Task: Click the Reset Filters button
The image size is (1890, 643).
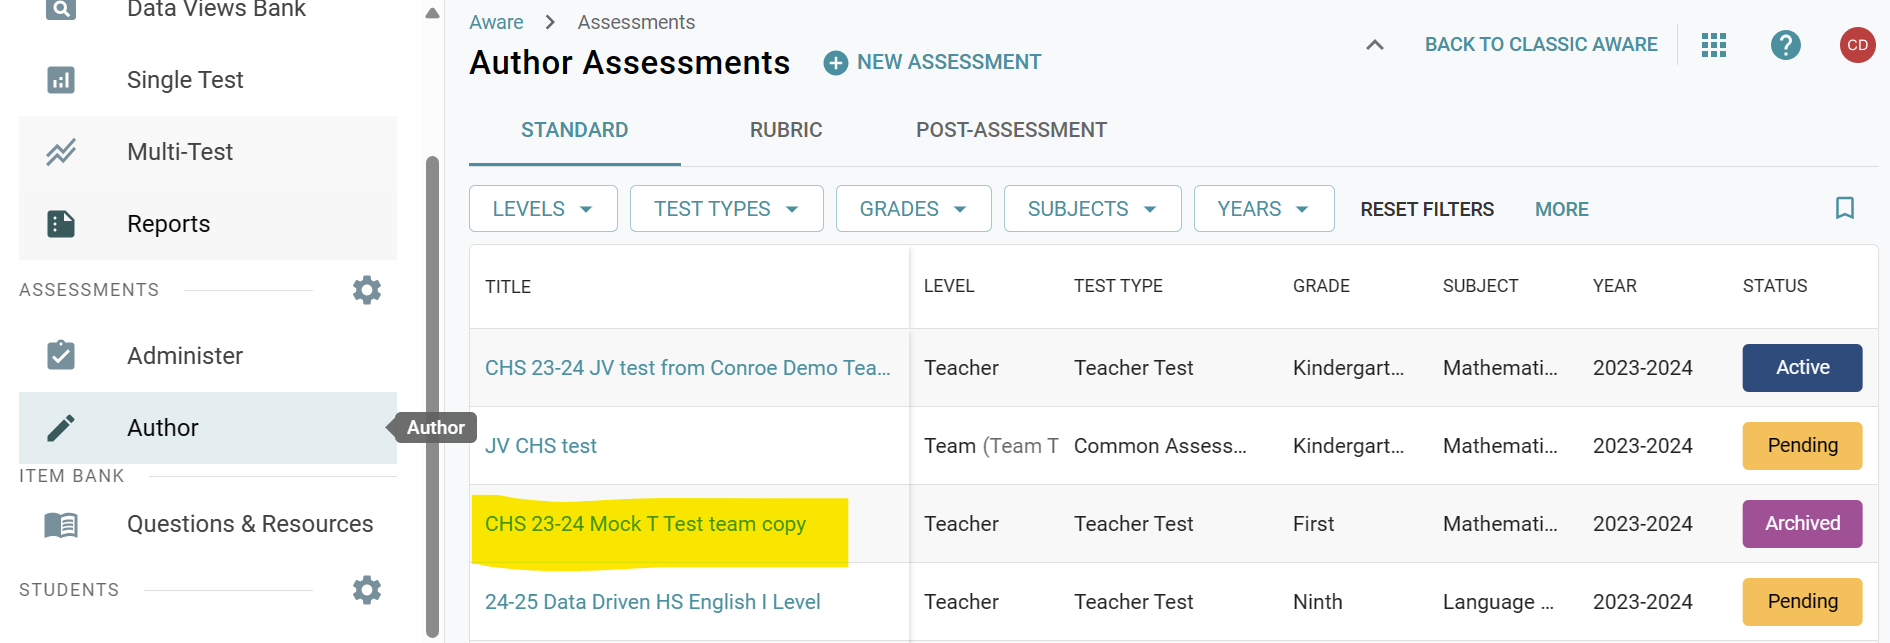Action: pyautogui.click(x=1427, y=209)
